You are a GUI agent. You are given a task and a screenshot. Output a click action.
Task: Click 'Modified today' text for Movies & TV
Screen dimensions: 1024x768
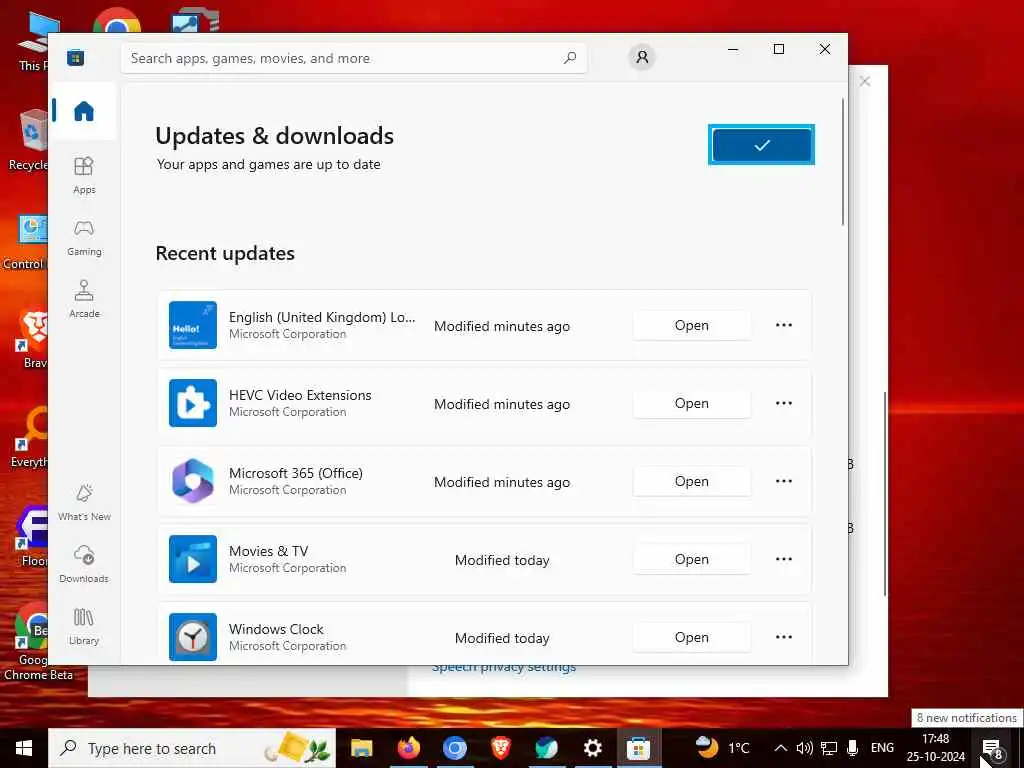(502, 560)
